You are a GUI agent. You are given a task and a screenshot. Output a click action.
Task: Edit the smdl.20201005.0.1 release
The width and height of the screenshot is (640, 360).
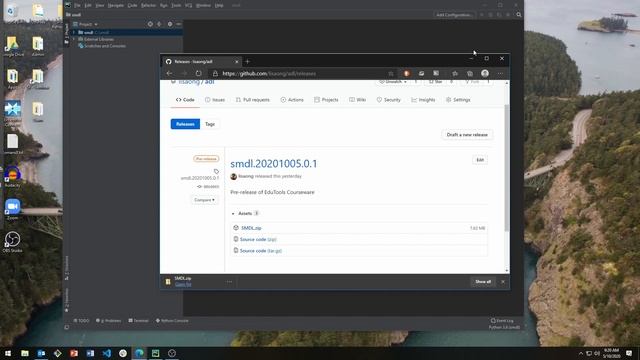[x=480, y=160]
